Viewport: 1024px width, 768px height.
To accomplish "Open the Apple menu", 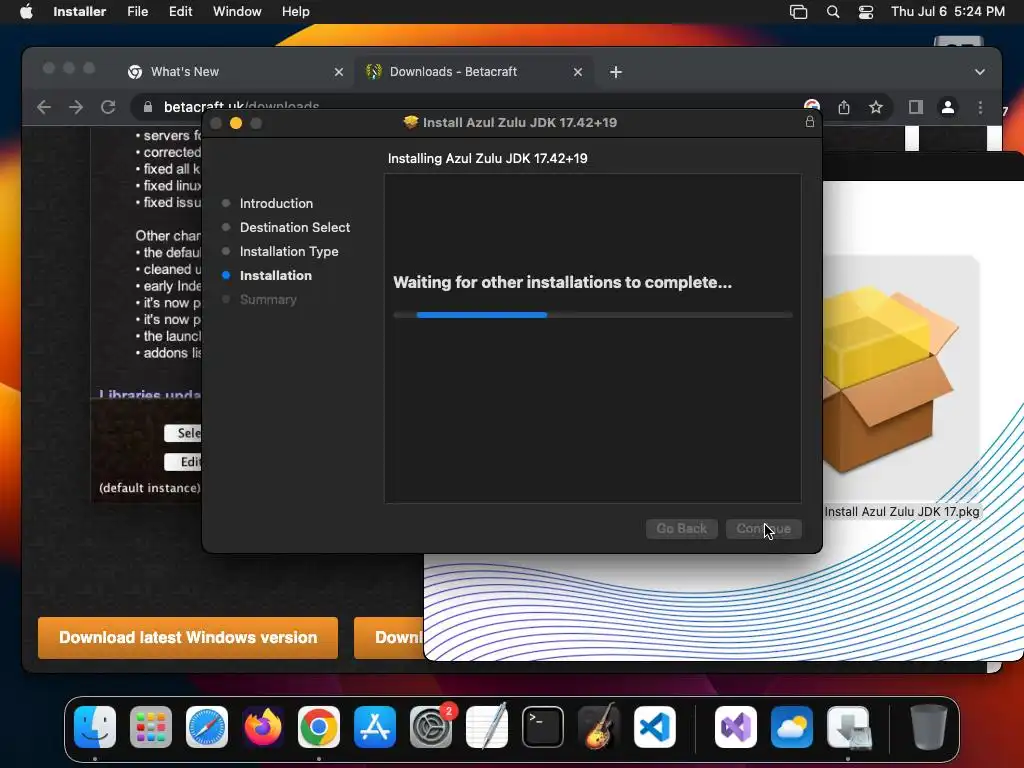I will [x=26, y=12].
